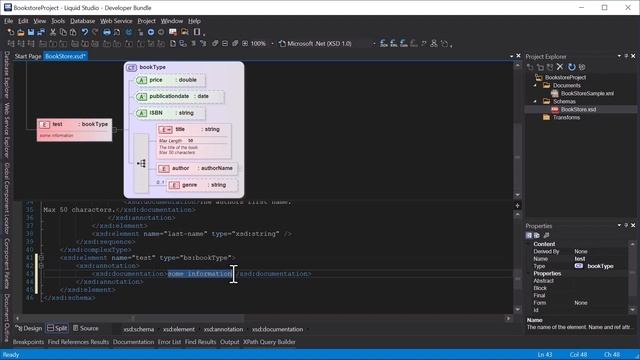The image size is (640, 360).
Task: Switch to Source view
Action: tap(86, 328)
